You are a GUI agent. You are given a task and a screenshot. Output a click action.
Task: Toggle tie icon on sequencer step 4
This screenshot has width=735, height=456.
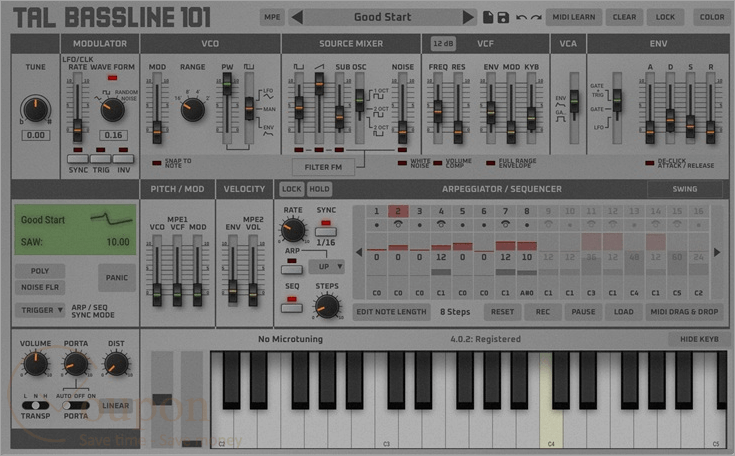[x=441, y=224]
